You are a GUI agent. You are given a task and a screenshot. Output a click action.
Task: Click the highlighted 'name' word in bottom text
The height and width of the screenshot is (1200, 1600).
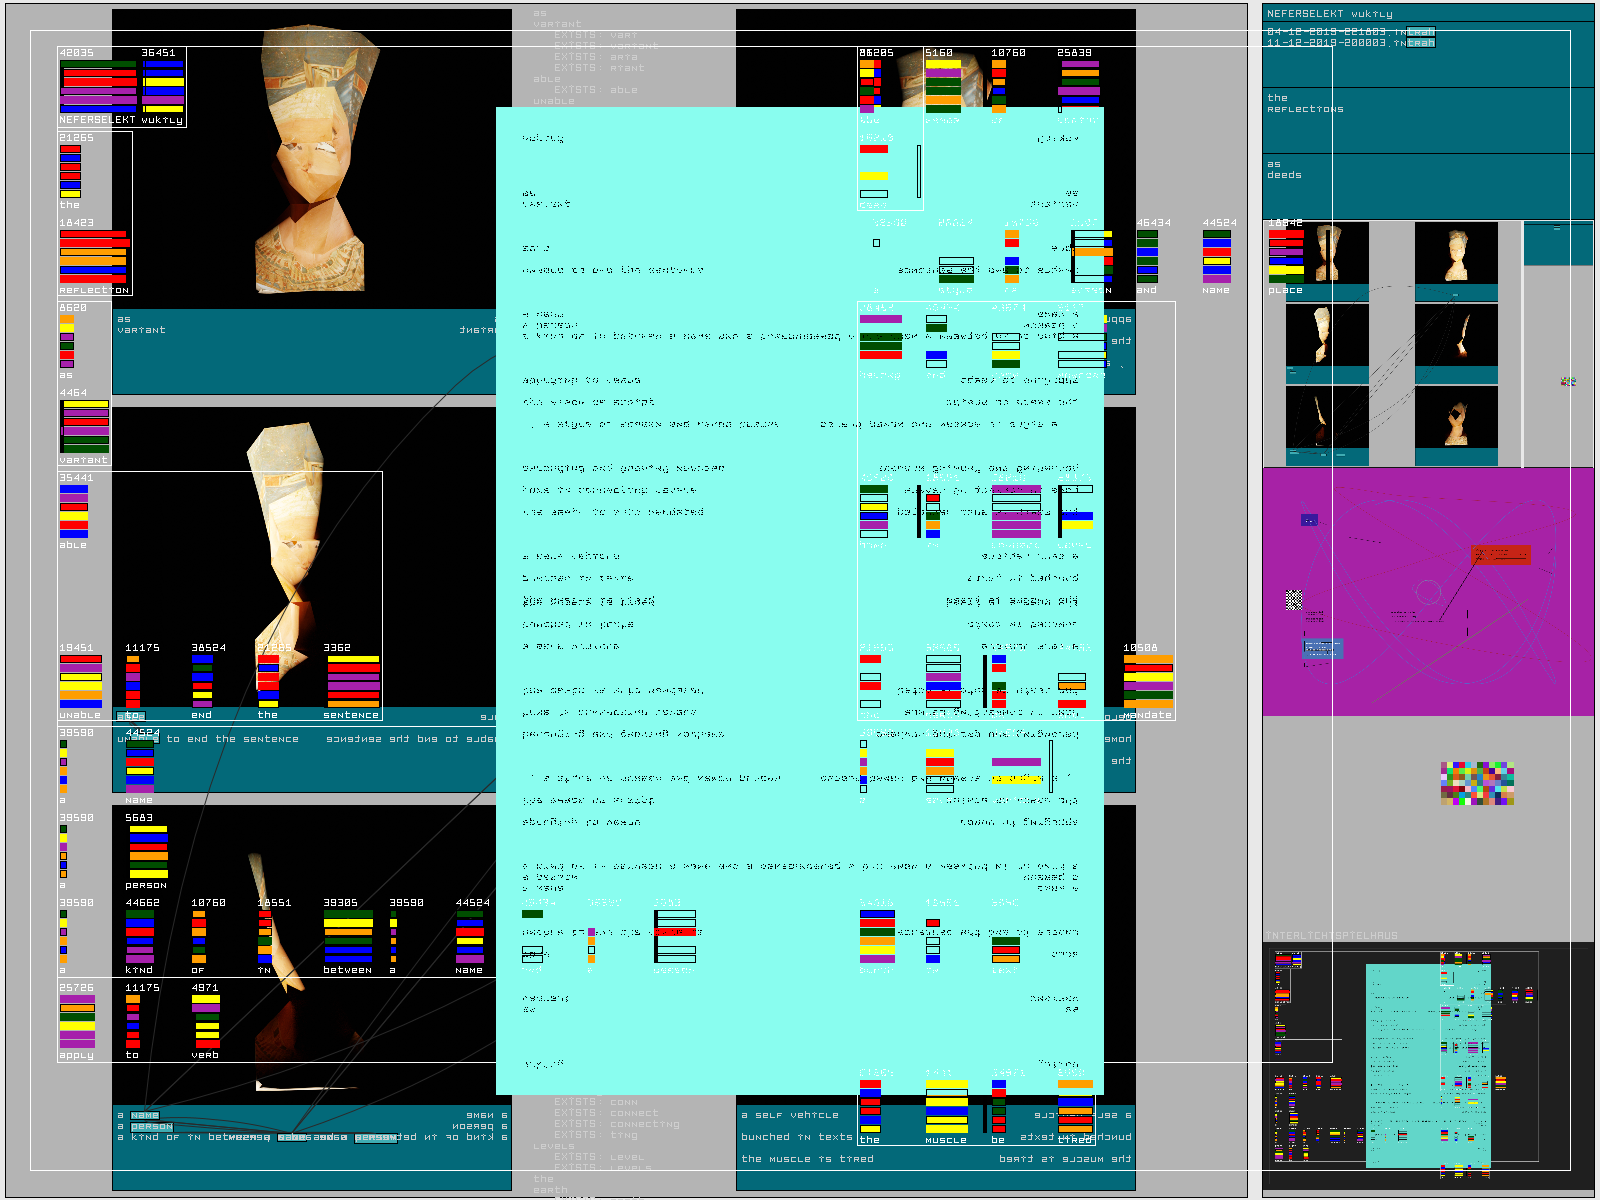[145, 1115]
